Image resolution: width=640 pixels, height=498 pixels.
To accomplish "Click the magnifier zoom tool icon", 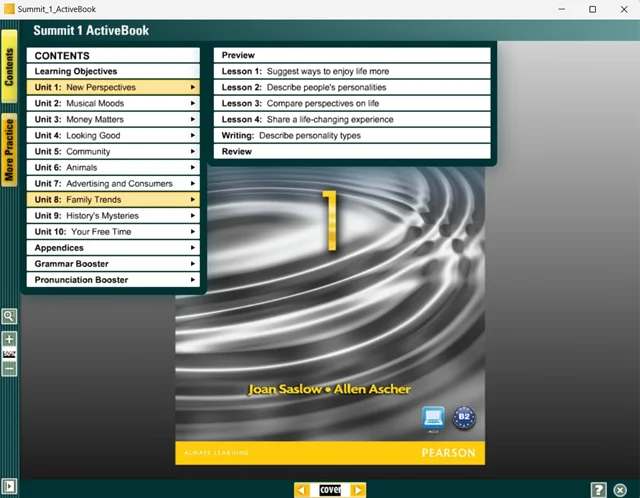I will pyautogui.click(x=9, y=316).
